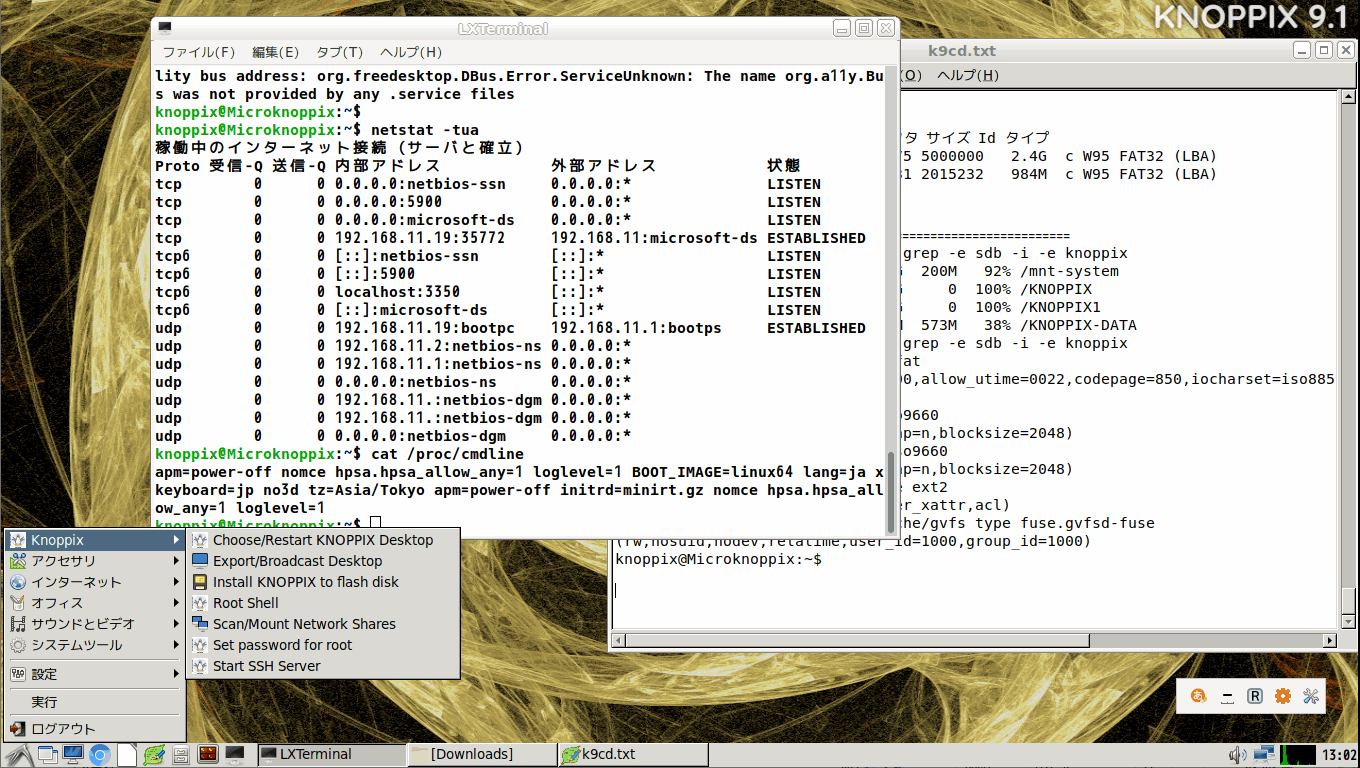Open the network connection tray icon
Viewport: 1360px width, 768px height.
coord(1264,755)
